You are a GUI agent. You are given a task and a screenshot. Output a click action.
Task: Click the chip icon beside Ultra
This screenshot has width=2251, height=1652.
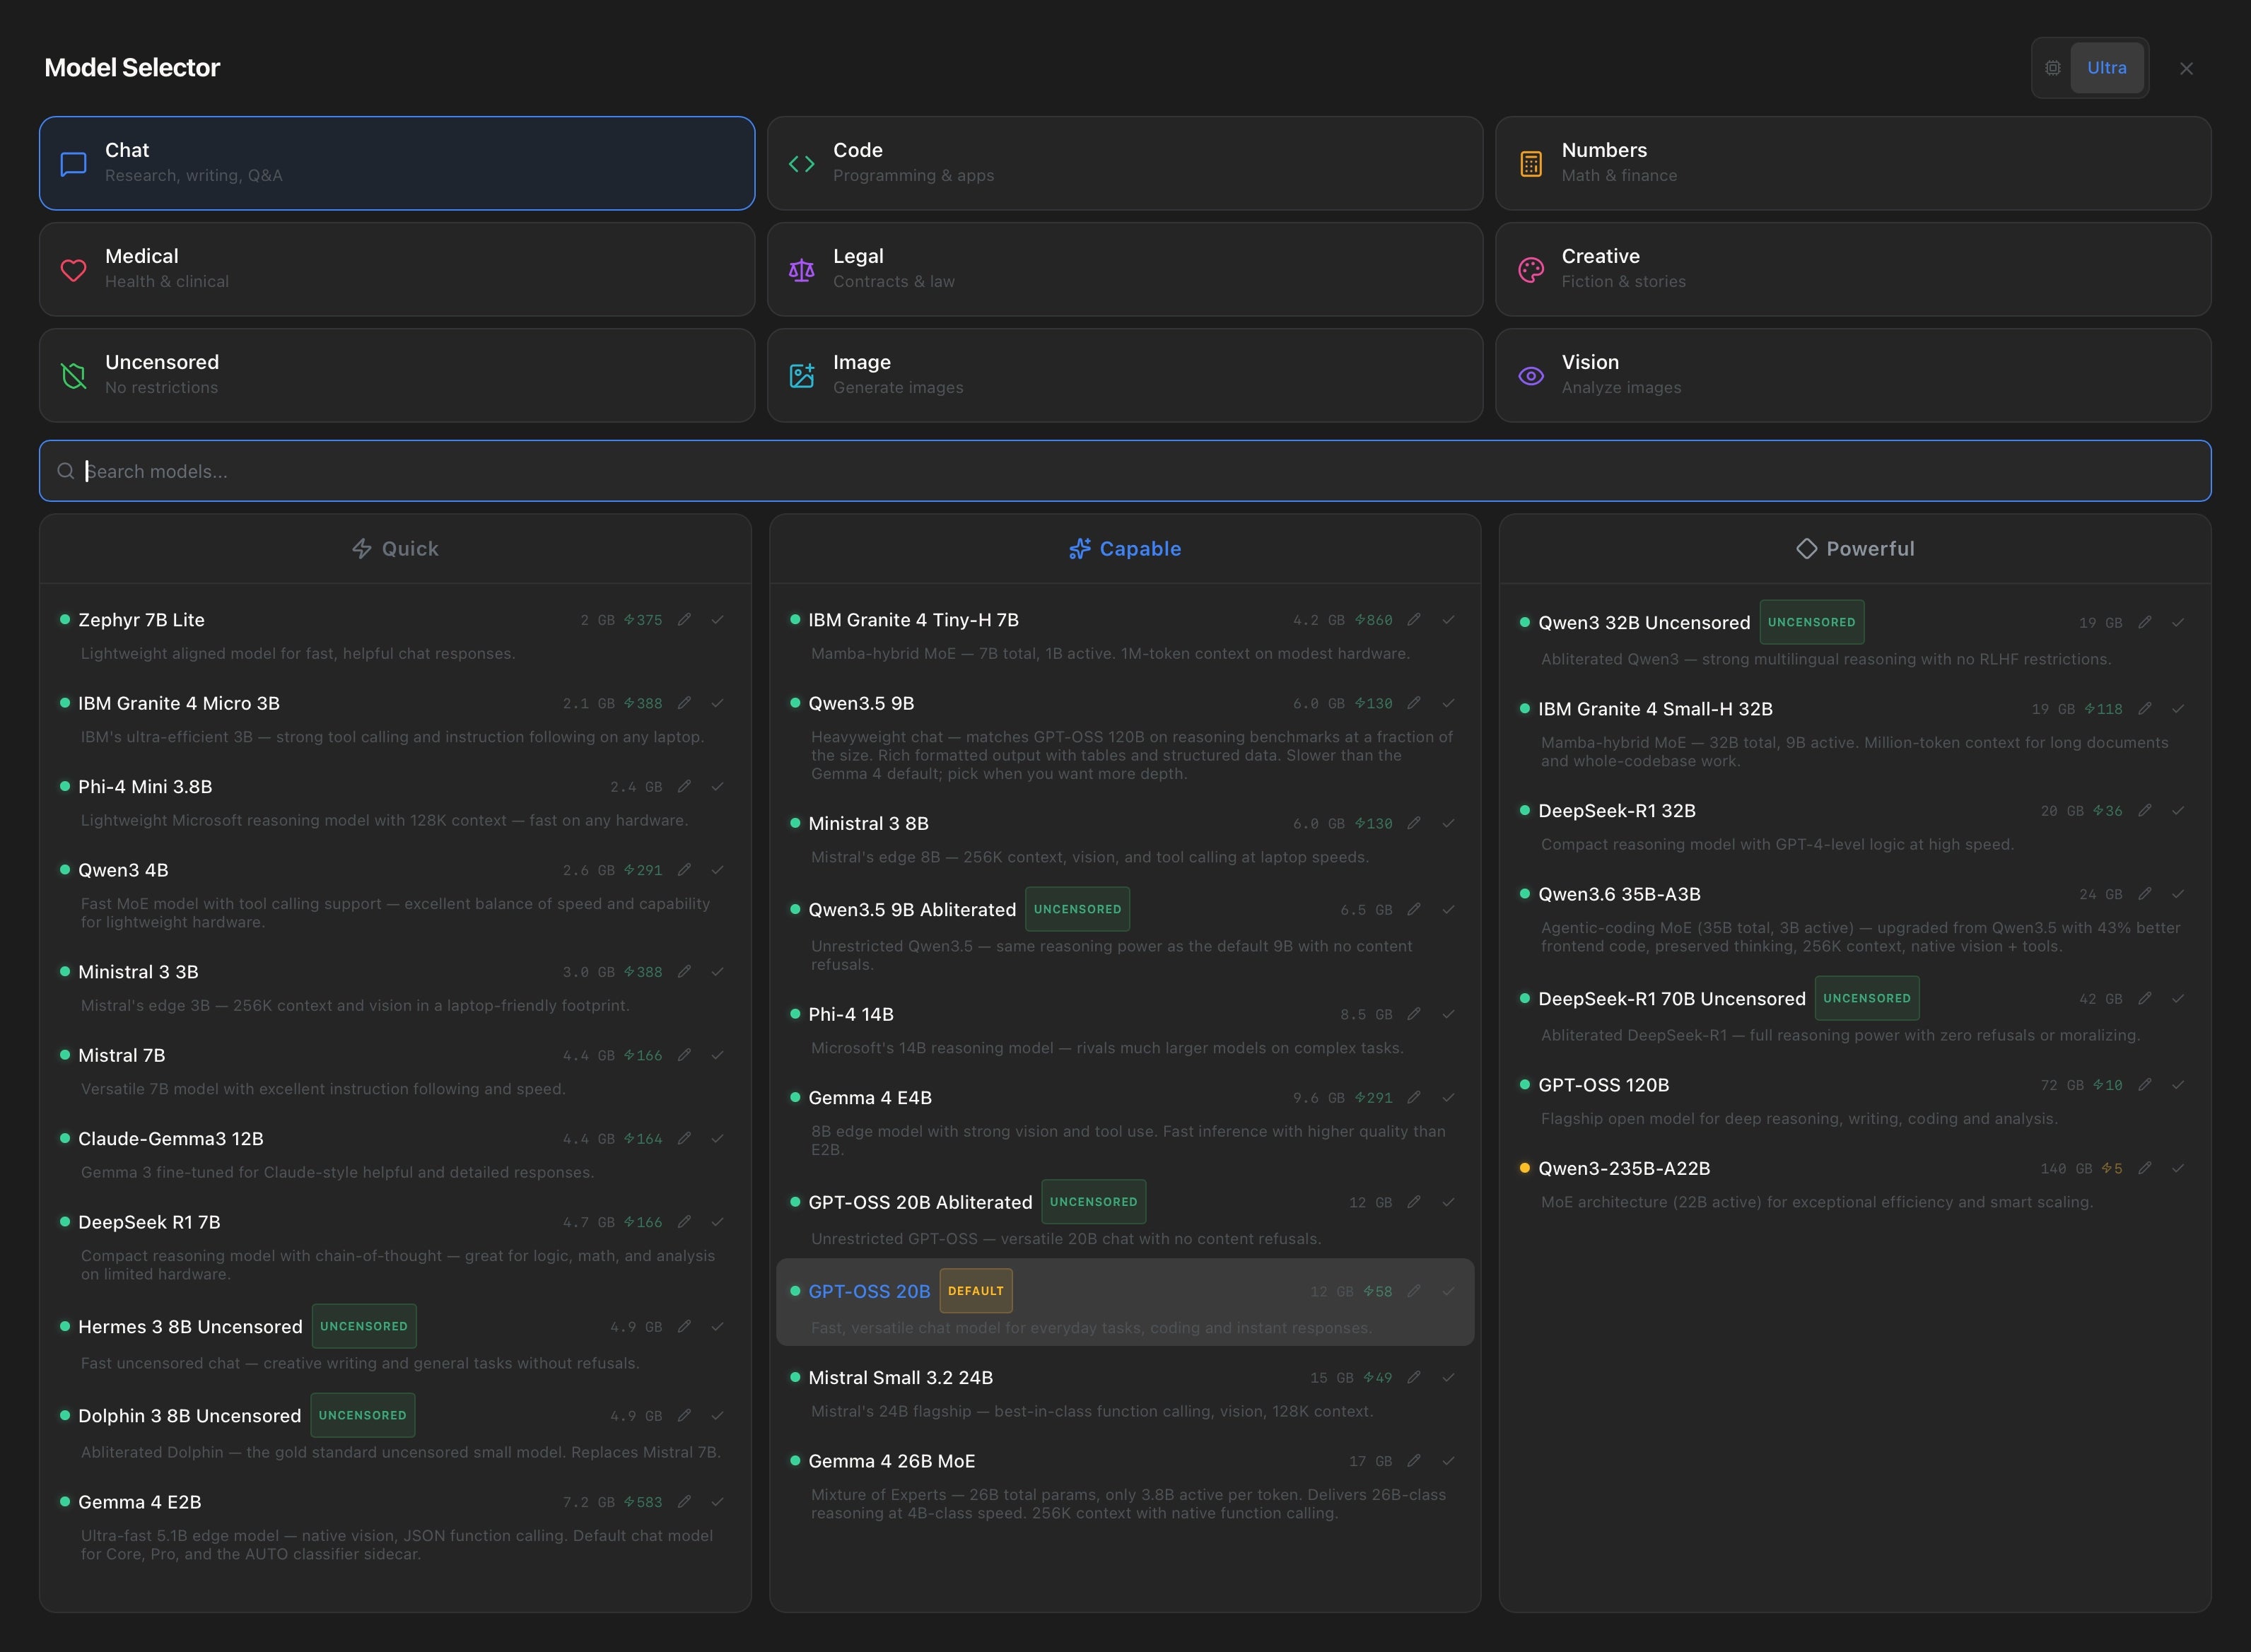tap(2053, 68)
